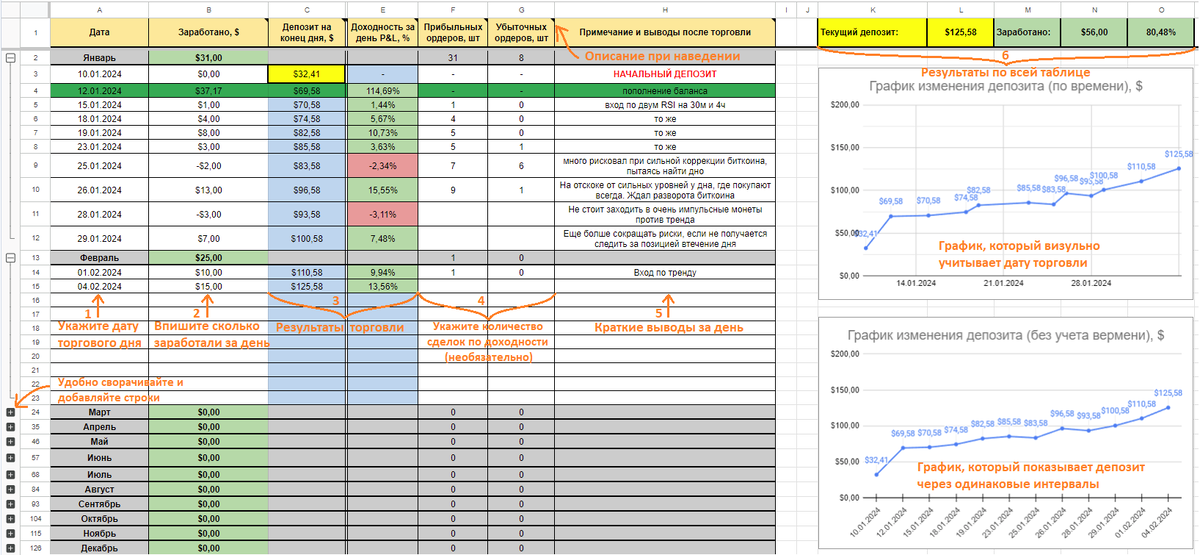This screenshot has width=1200, height=555.
Task: Select the 'Февраль' month cell
Action: [99, 257]
